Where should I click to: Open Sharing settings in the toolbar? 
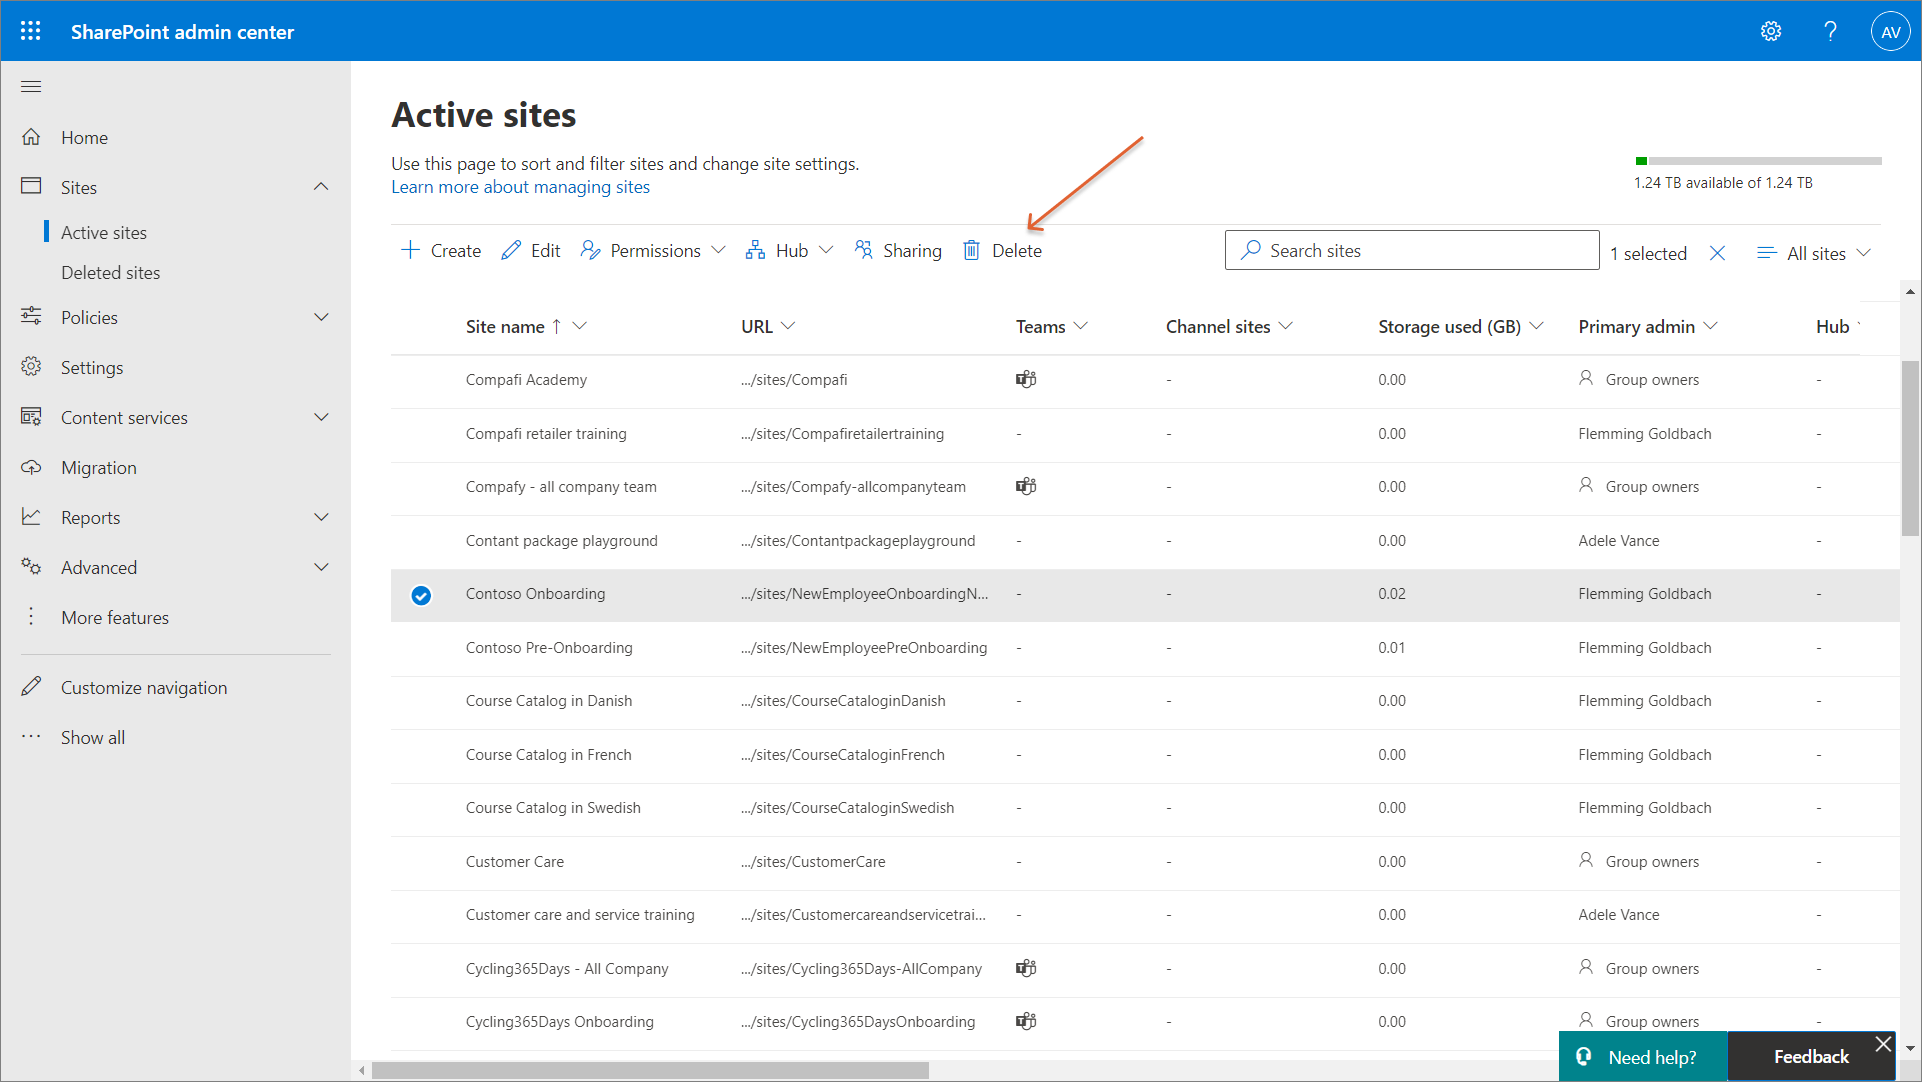(x=898, y=251)
